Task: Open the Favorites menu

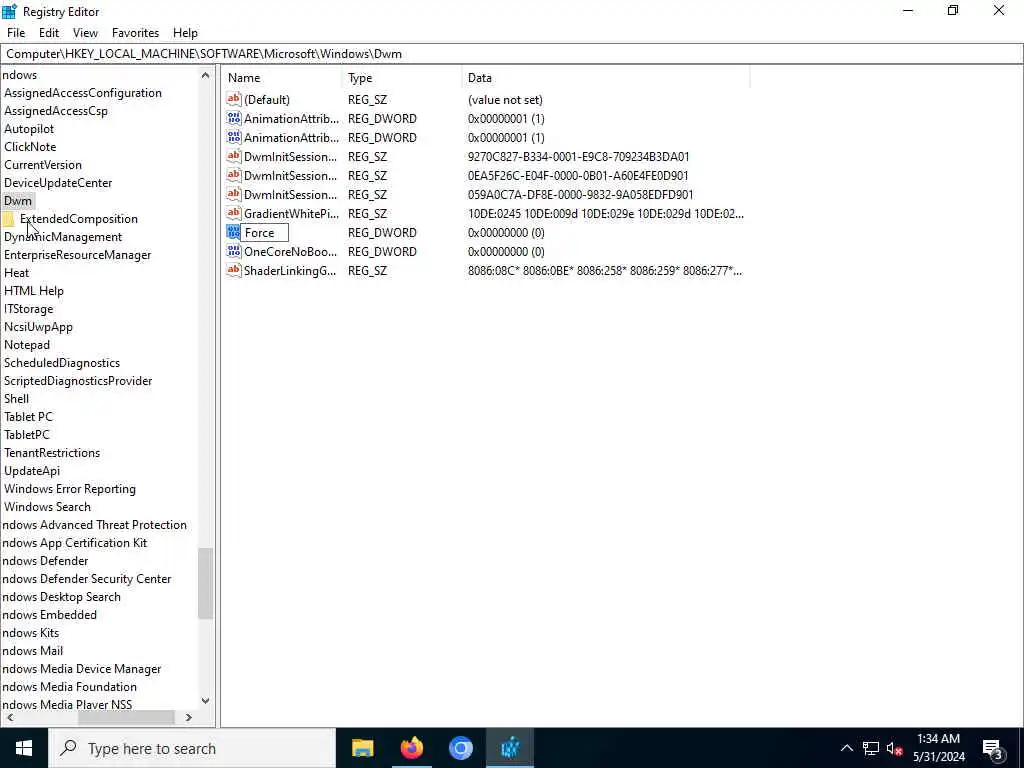Action: [x=135, y=33]
